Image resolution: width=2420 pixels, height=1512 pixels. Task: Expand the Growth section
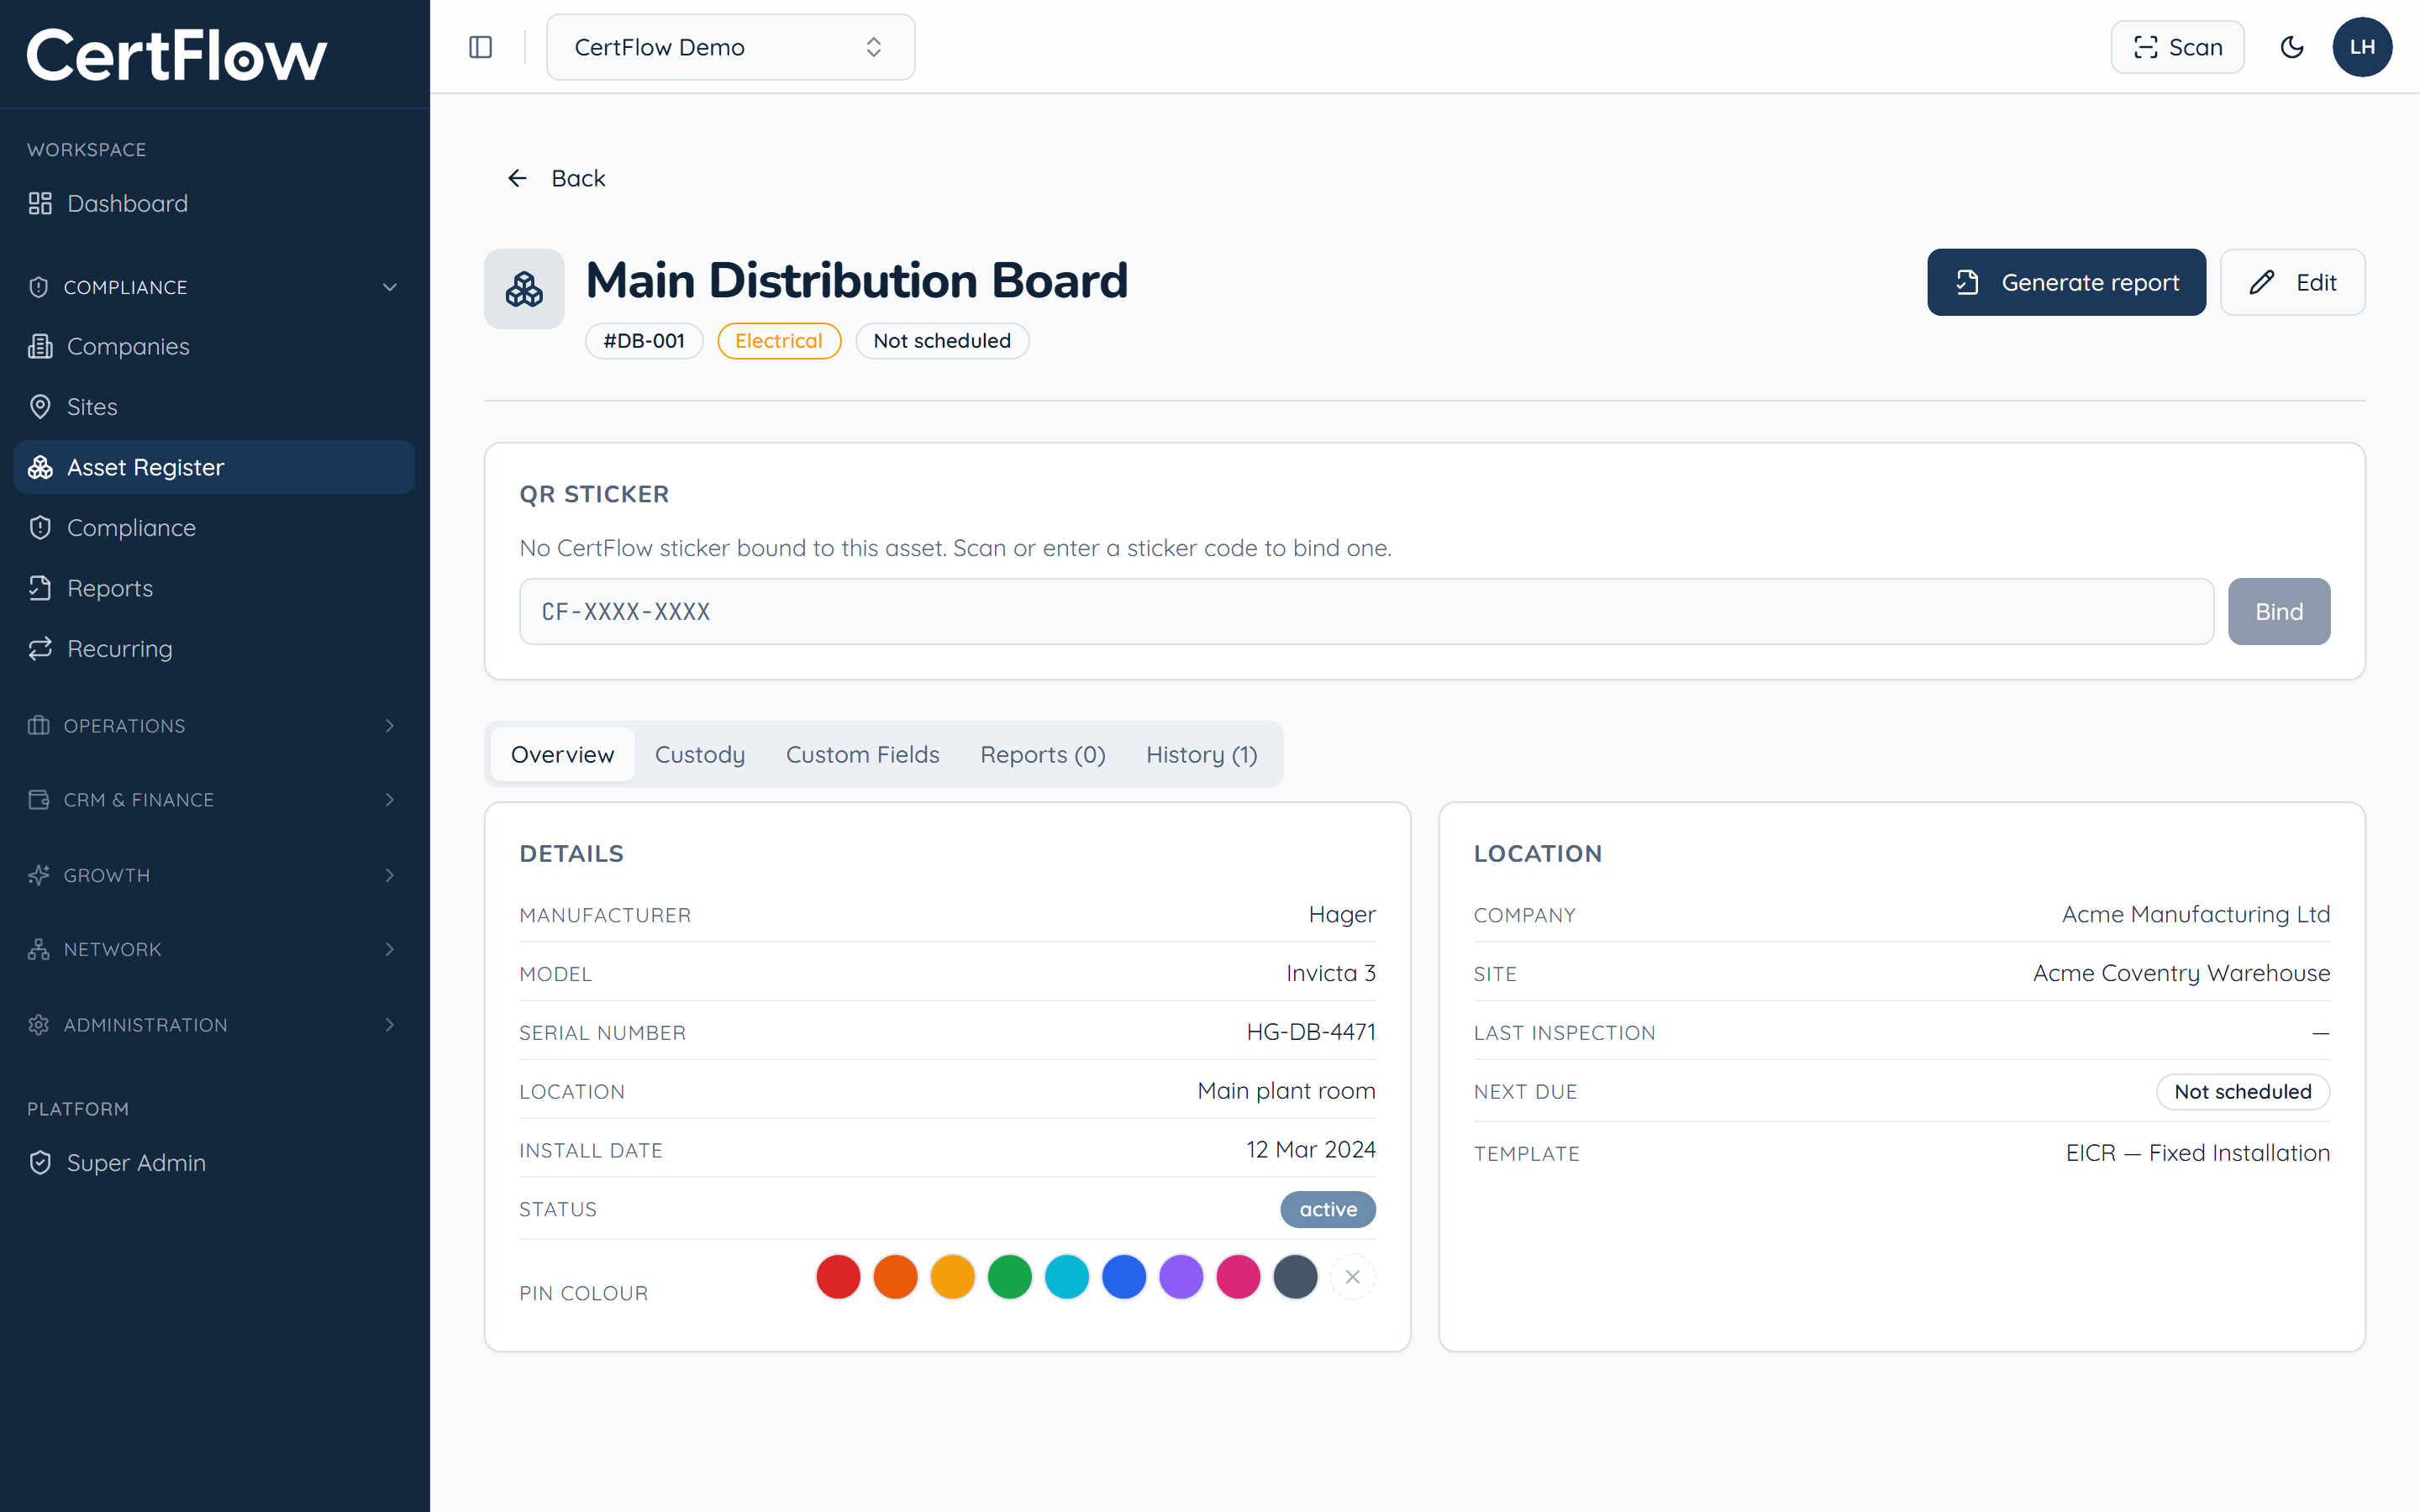click(x=214, y=875)
